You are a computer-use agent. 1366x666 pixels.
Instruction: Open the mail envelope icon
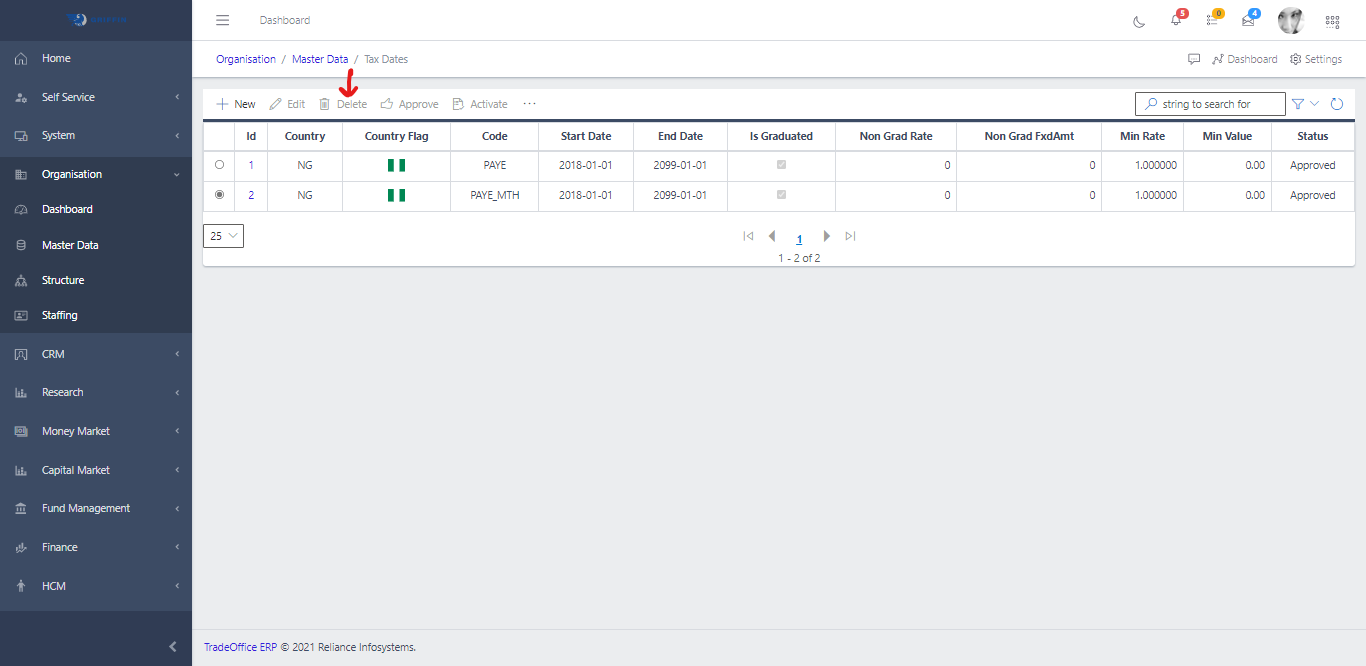tap(1248, 20)
